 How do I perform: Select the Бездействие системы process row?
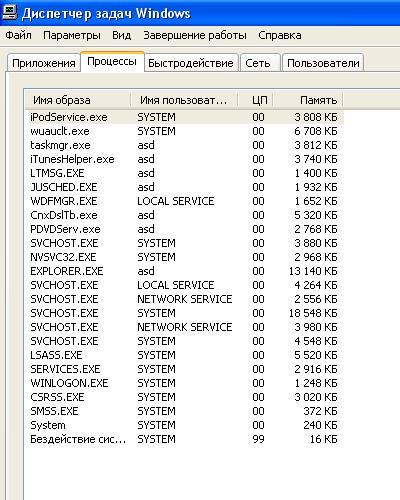tap(184, 439)
